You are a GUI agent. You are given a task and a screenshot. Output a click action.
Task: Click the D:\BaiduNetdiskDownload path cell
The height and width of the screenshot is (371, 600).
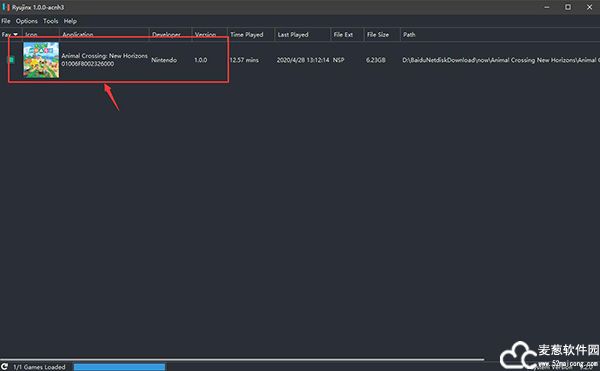point(501,60)
